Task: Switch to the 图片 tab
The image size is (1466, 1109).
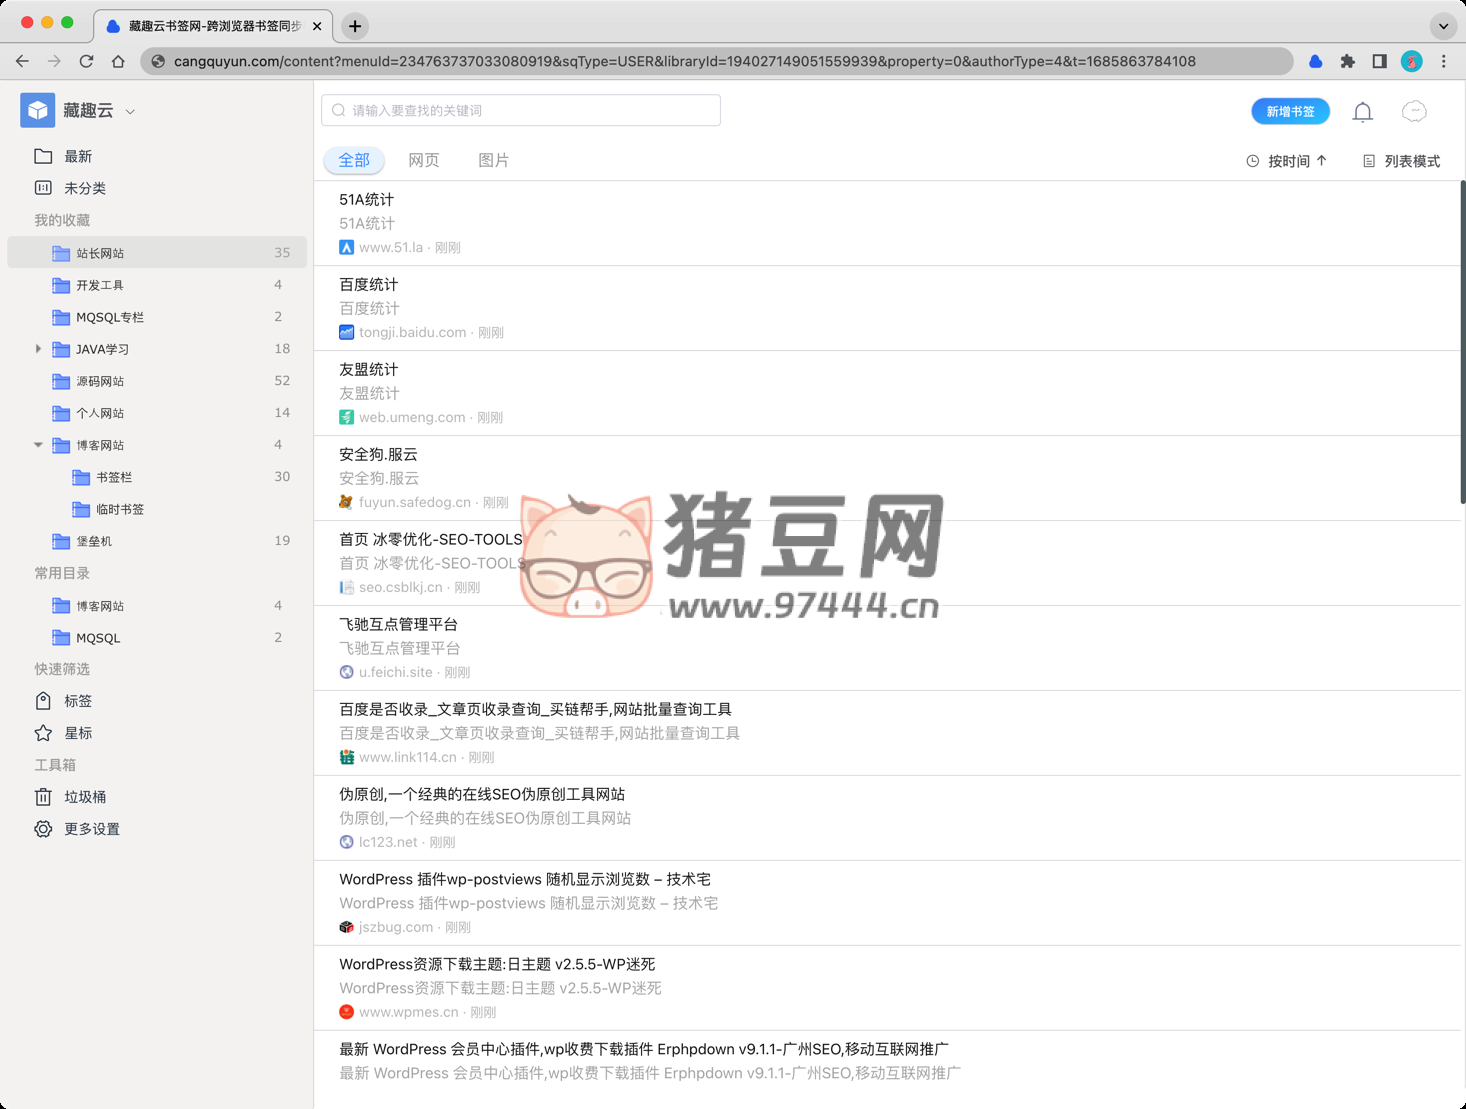Action: (x=494, y=160)
